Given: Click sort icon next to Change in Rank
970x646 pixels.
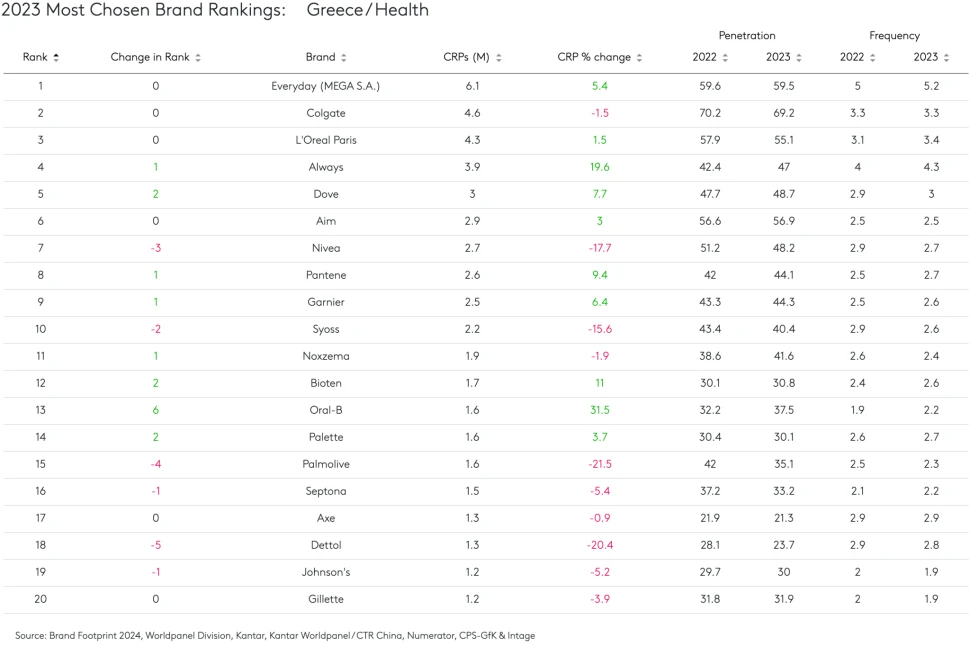Looking at the screenshot, I should pos(198,58).
